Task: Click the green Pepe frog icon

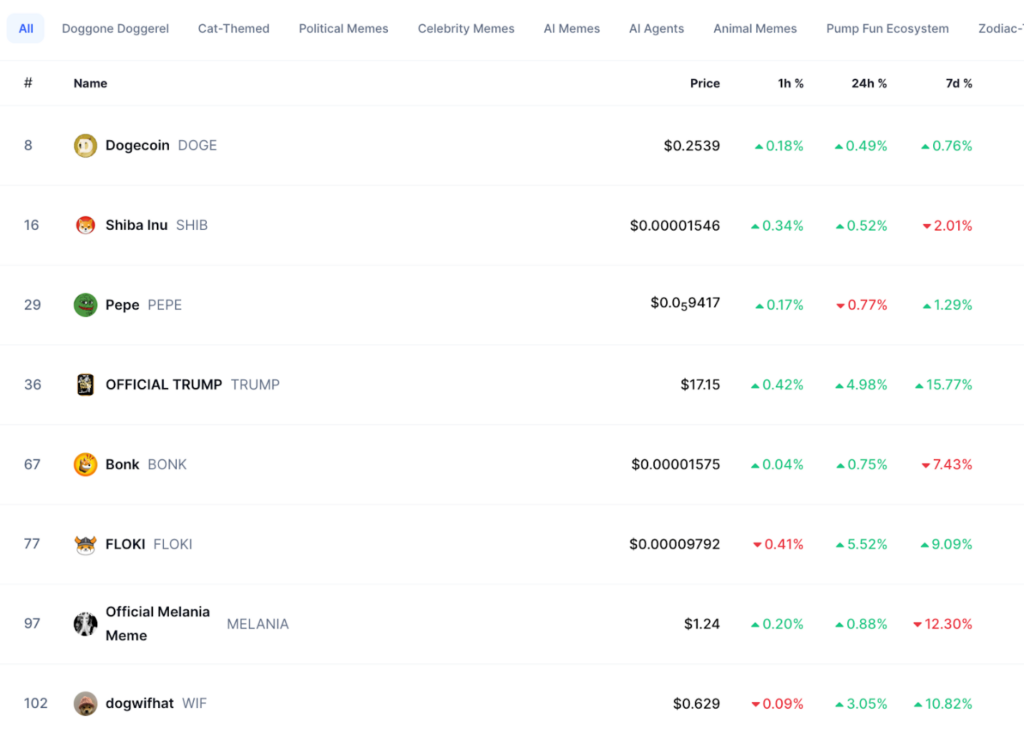Action: pyautogui.click(x=85, y=305)
